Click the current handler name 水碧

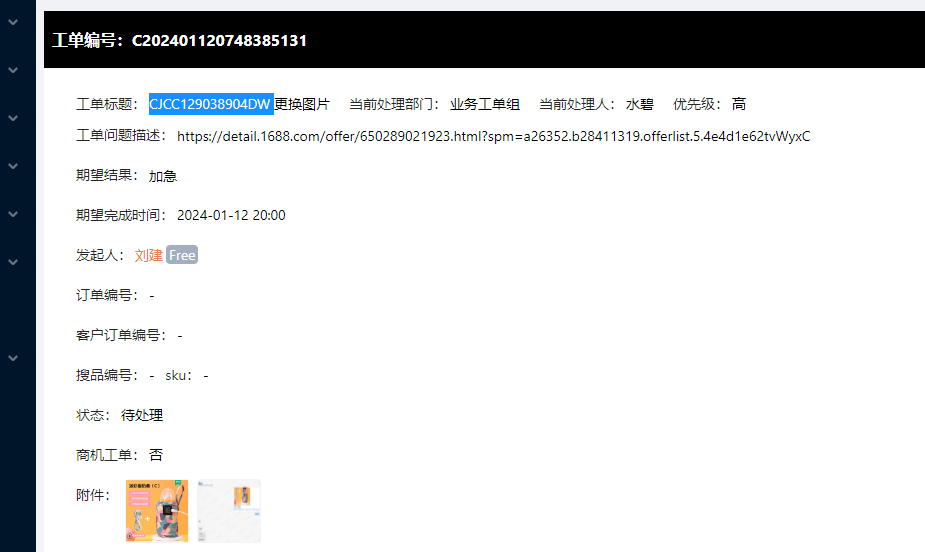coord(639,104)
